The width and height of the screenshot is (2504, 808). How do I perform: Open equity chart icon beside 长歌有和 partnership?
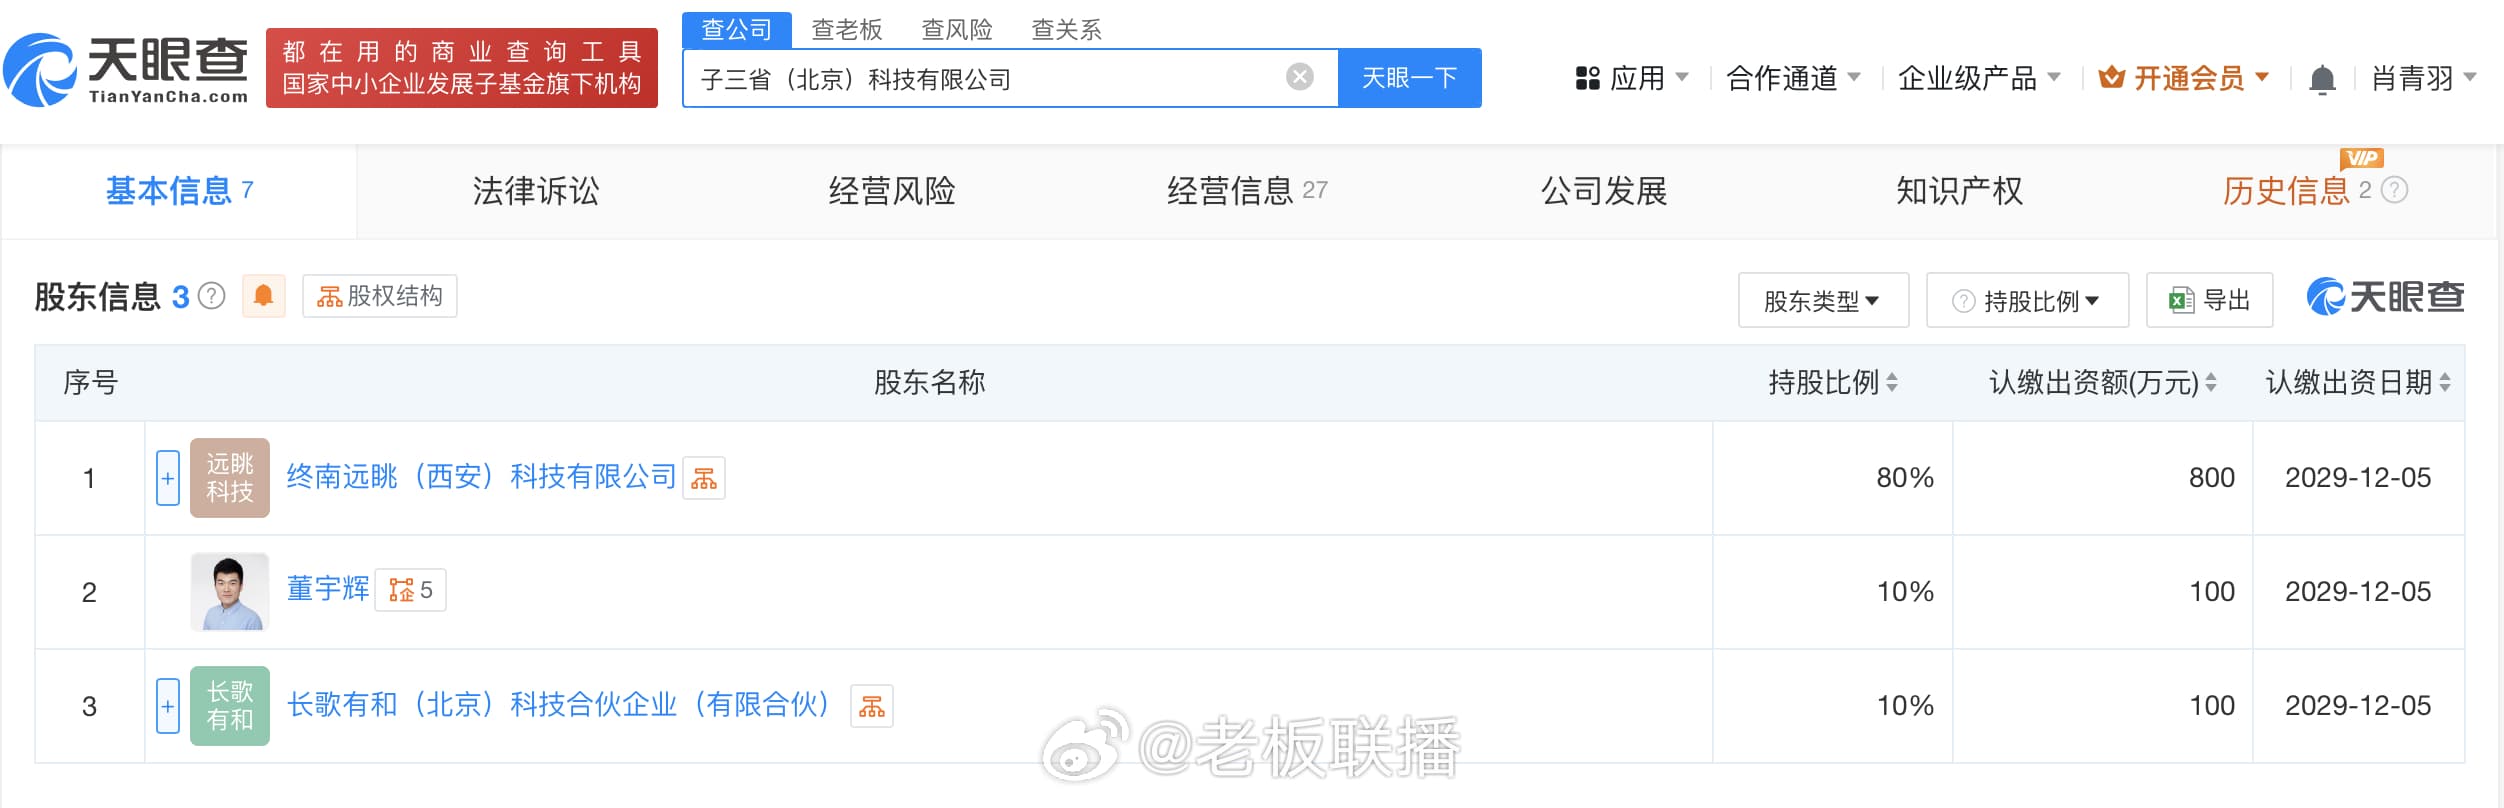(871, 707)
